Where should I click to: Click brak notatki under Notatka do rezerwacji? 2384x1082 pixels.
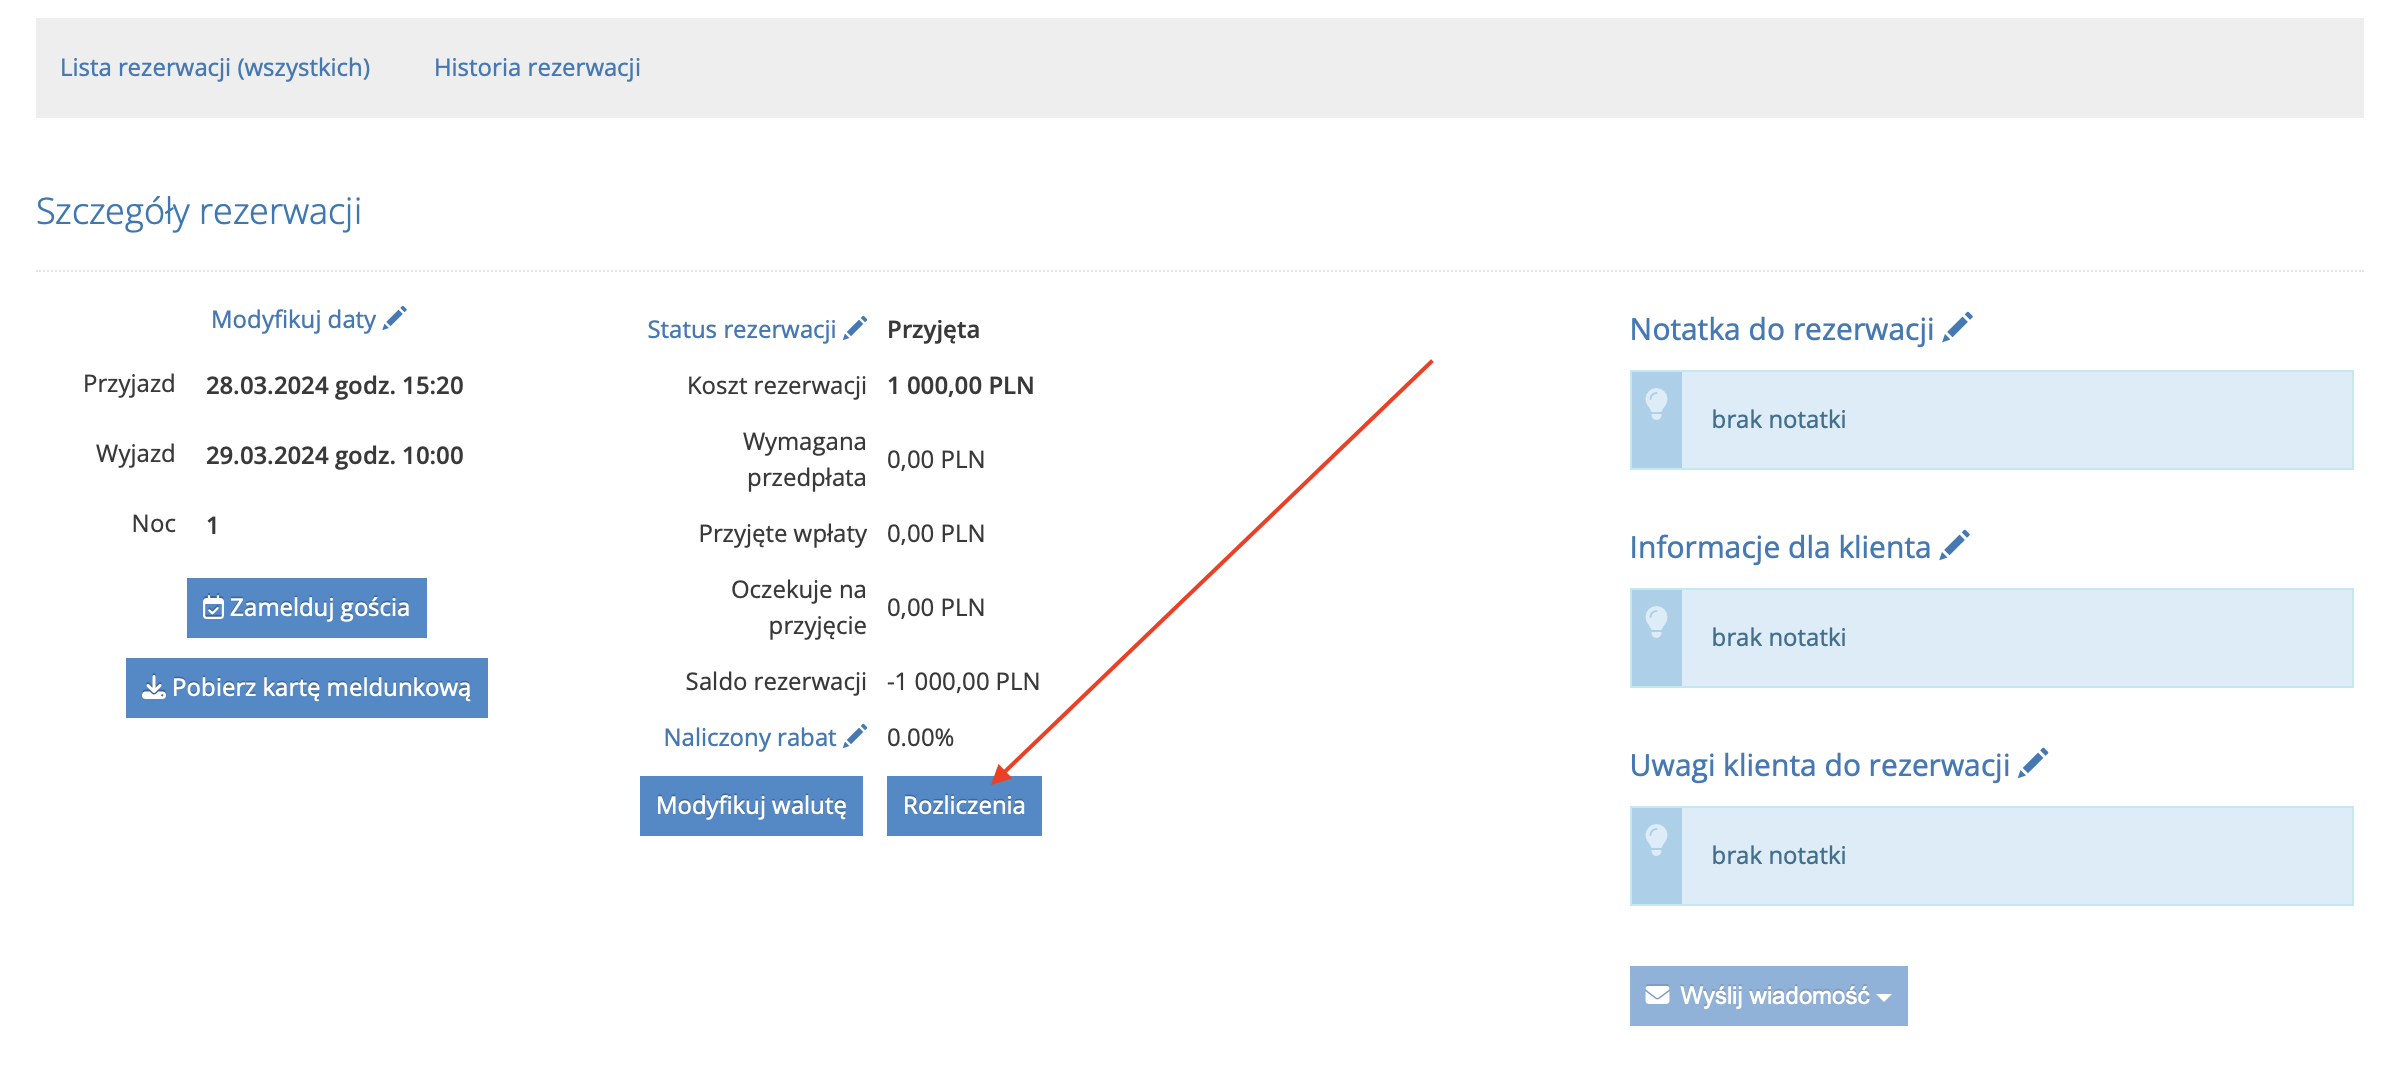[x=1779, y=419]
